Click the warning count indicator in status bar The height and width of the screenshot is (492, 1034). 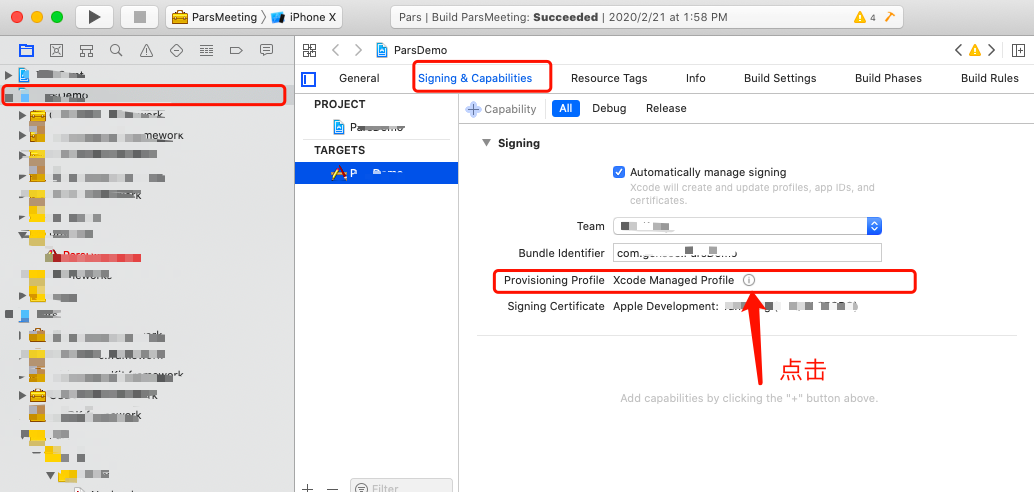[x=865, y=17]
